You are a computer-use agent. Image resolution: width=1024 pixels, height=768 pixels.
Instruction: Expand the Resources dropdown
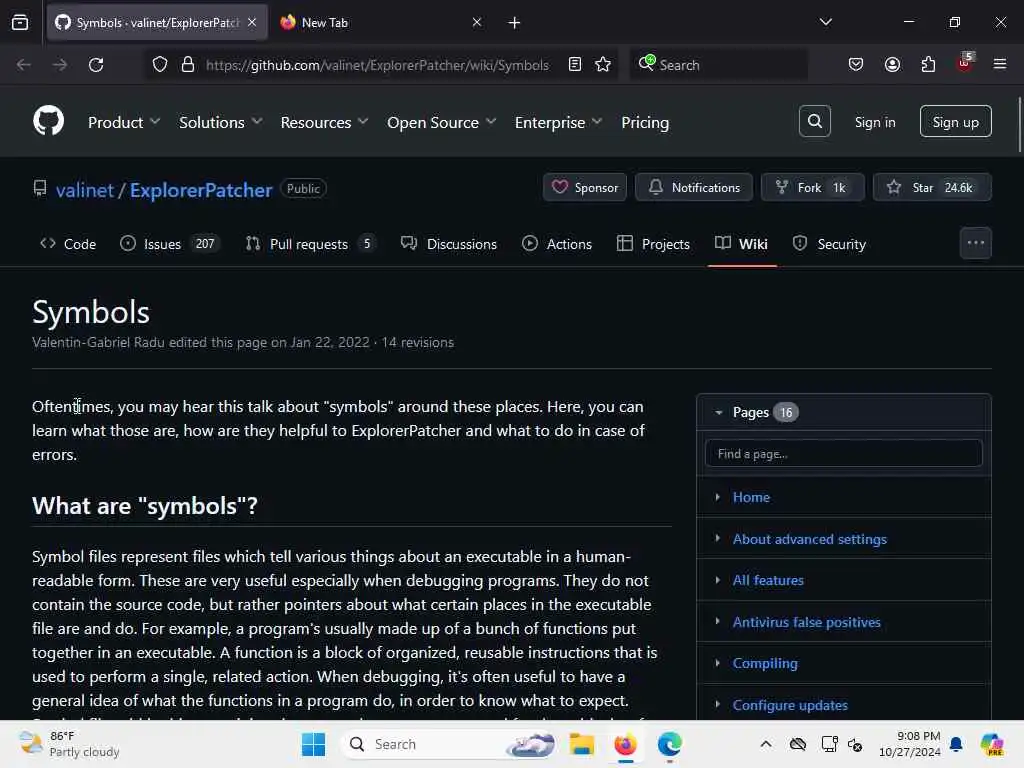(x=325, y=122)
